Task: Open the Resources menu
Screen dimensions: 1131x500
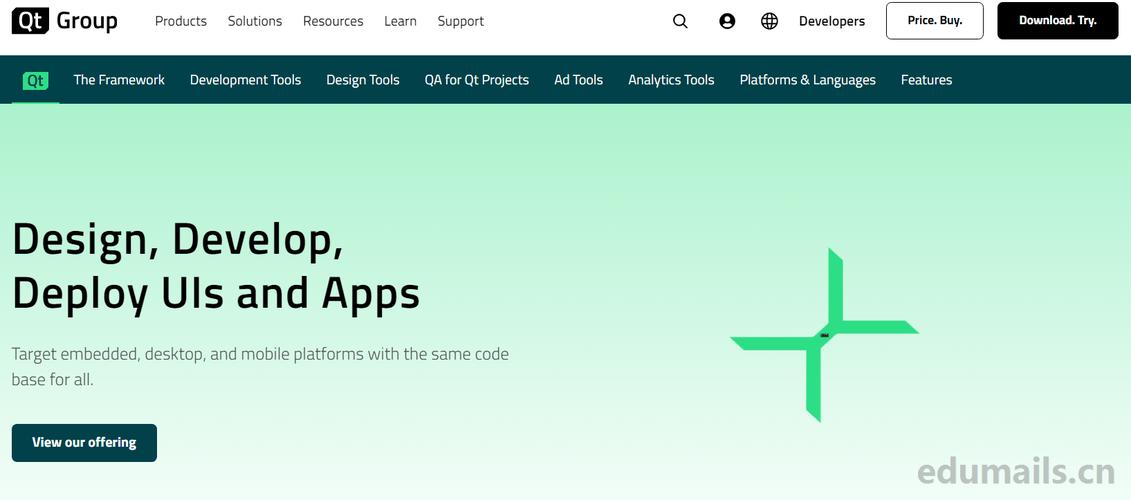Action: click(333, 22)
